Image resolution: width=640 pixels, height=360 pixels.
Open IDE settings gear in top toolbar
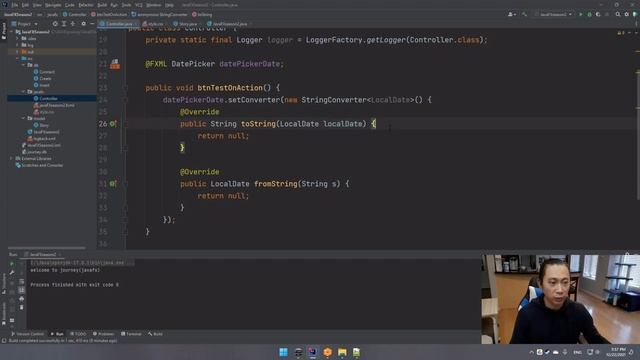click(627, 15)
